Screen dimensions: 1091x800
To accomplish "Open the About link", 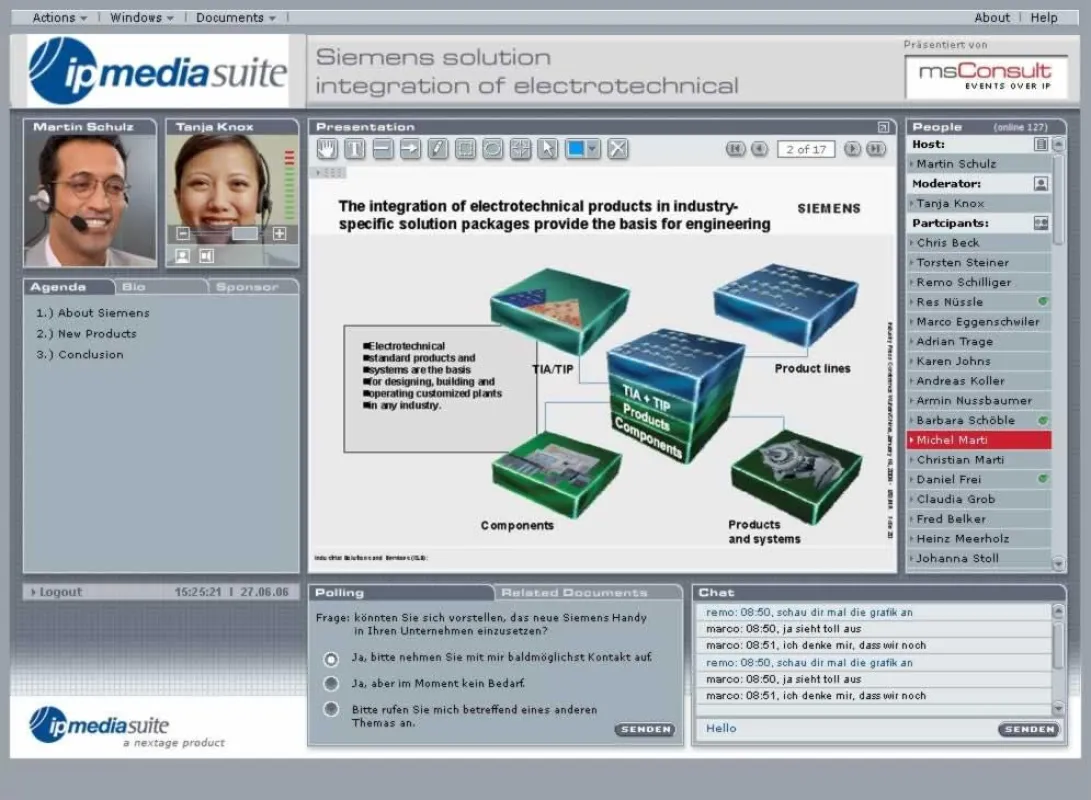I will click(992, 17).
